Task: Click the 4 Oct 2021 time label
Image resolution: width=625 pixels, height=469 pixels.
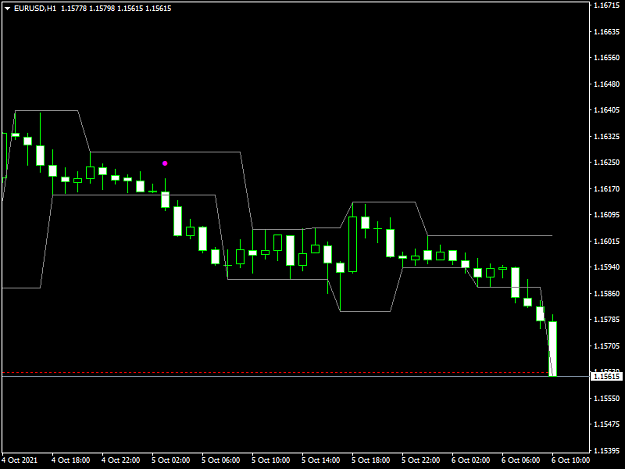Action: pos(20,460)
